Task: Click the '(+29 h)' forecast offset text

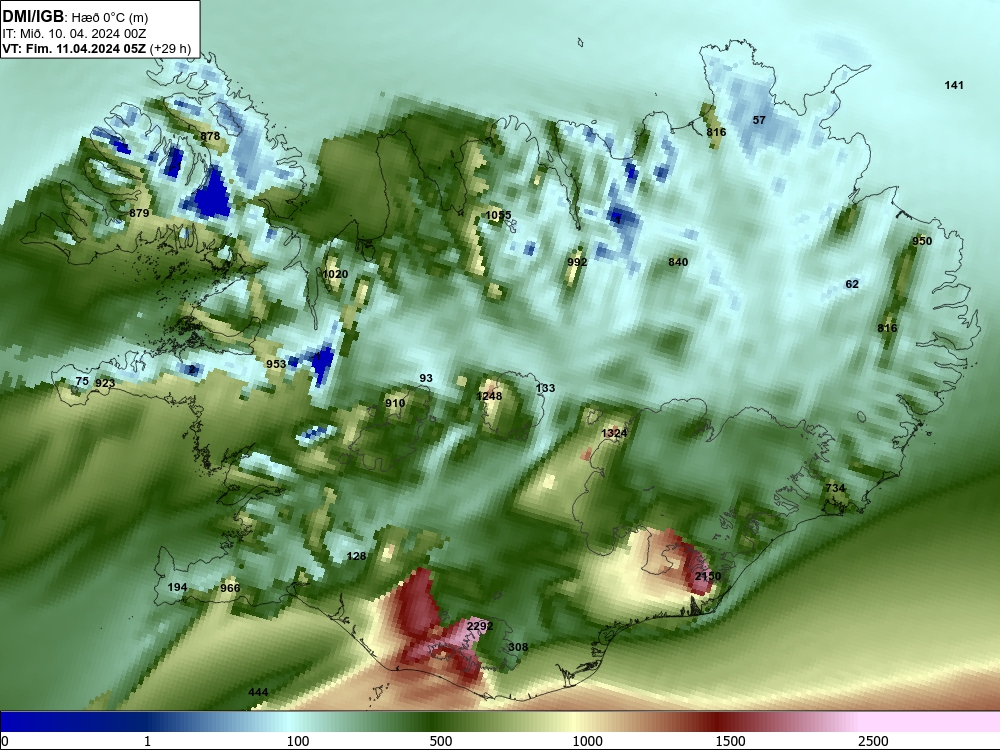Action: (170, 48)
